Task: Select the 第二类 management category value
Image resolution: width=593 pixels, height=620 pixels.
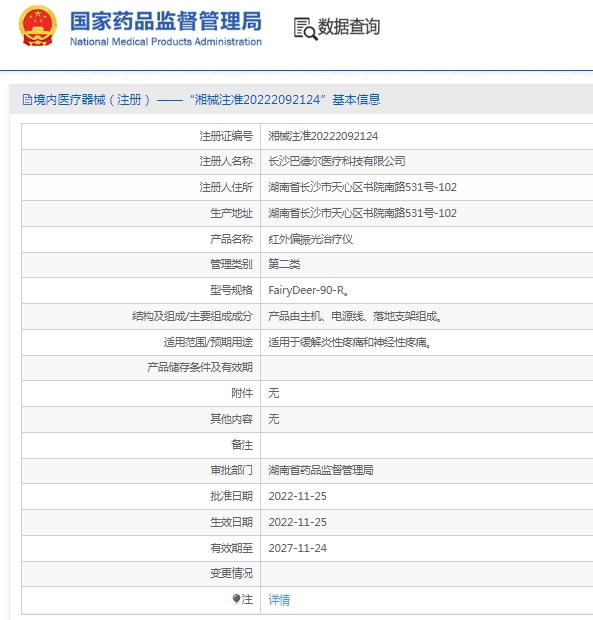Action: point(284,264)
